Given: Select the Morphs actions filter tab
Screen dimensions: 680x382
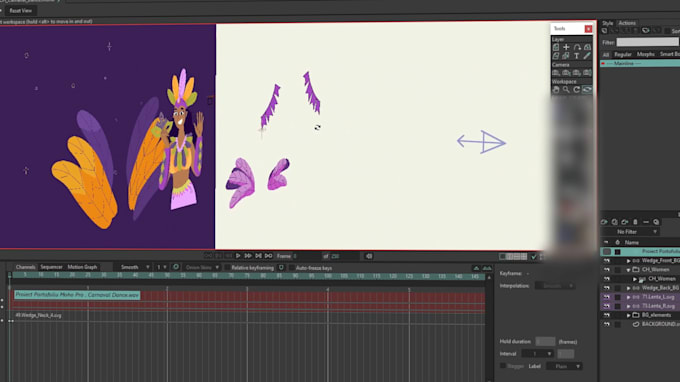Looking at the screenshot, I should coord(645,54).
